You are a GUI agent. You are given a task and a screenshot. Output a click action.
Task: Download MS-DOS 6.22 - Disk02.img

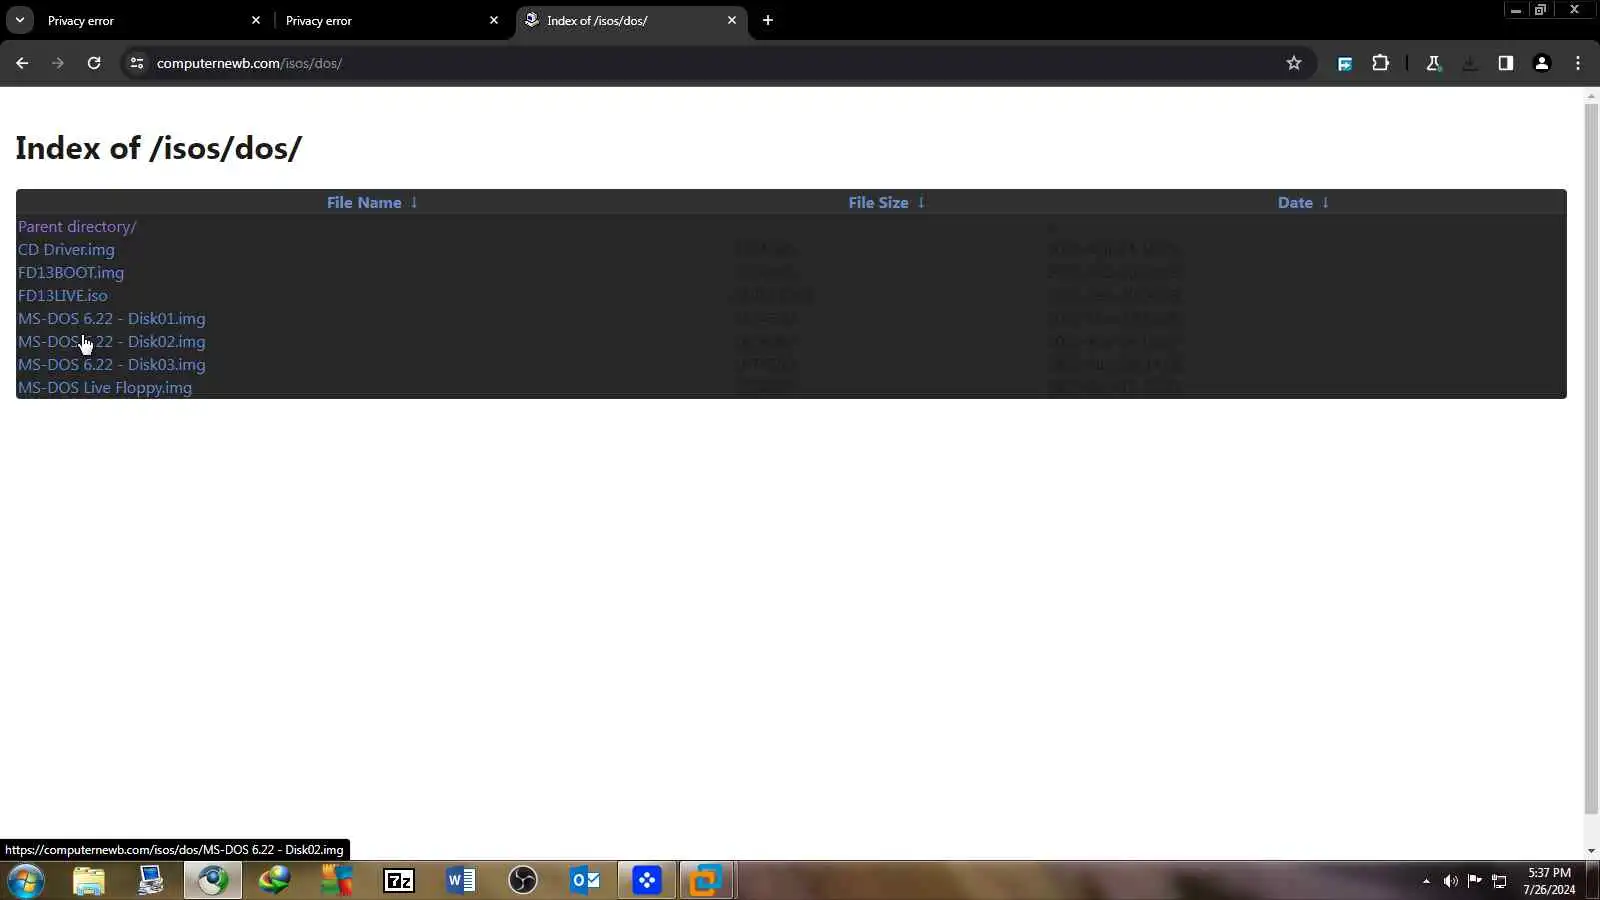pyautogui.click(x=112, y=342)
